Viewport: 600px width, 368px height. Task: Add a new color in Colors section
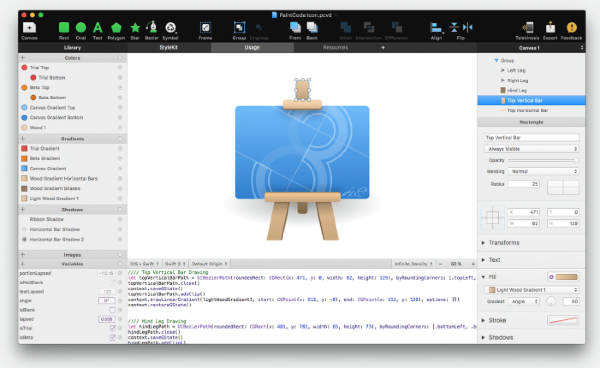click(x=23, y=58)
